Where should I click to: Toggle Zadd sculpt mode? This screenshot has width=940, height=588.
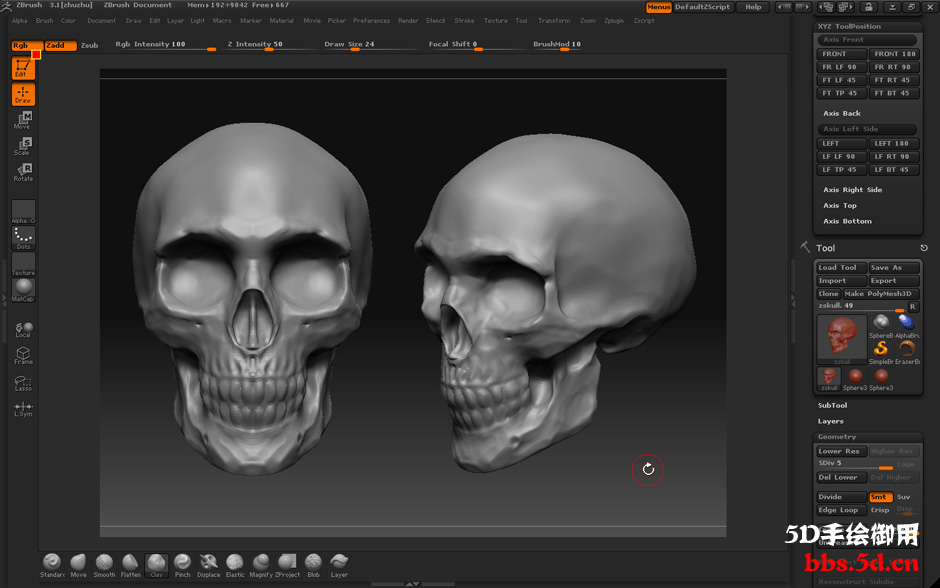[61, 46]
